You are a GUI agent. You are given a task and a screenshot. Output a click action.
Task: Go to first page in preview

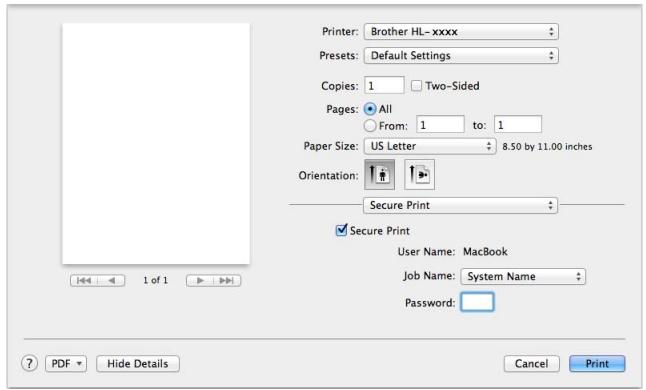click(x=84, y=280)
